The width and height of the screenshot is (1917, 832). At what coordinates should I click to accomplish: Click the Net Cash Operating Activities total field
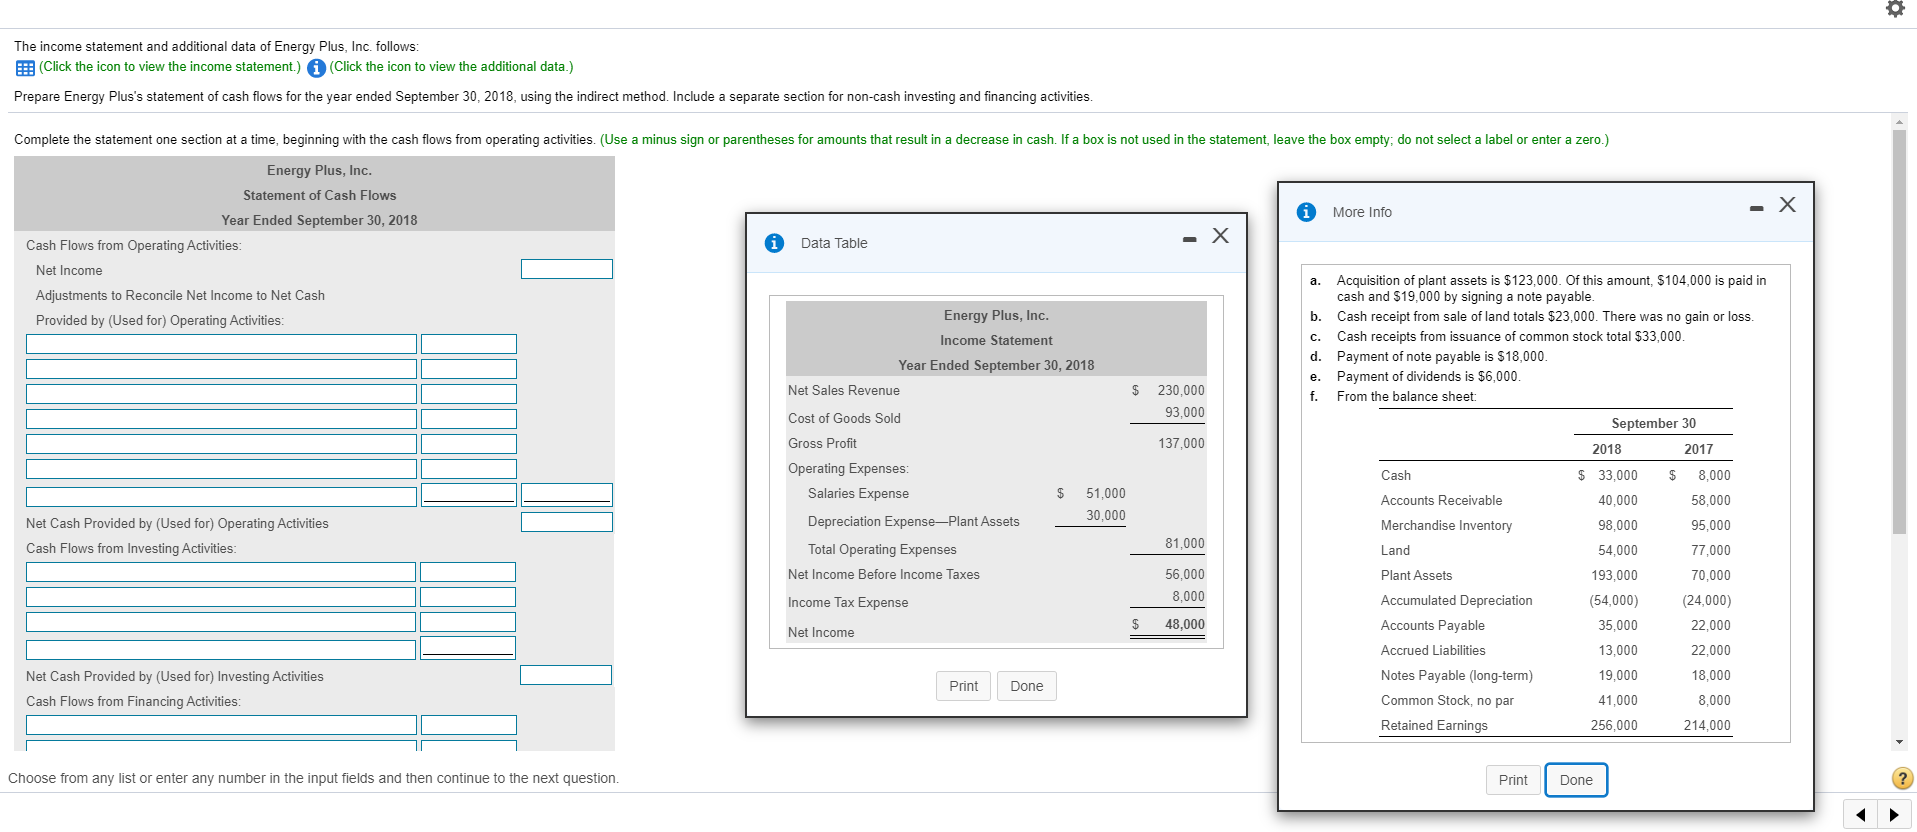pos(567,522)
